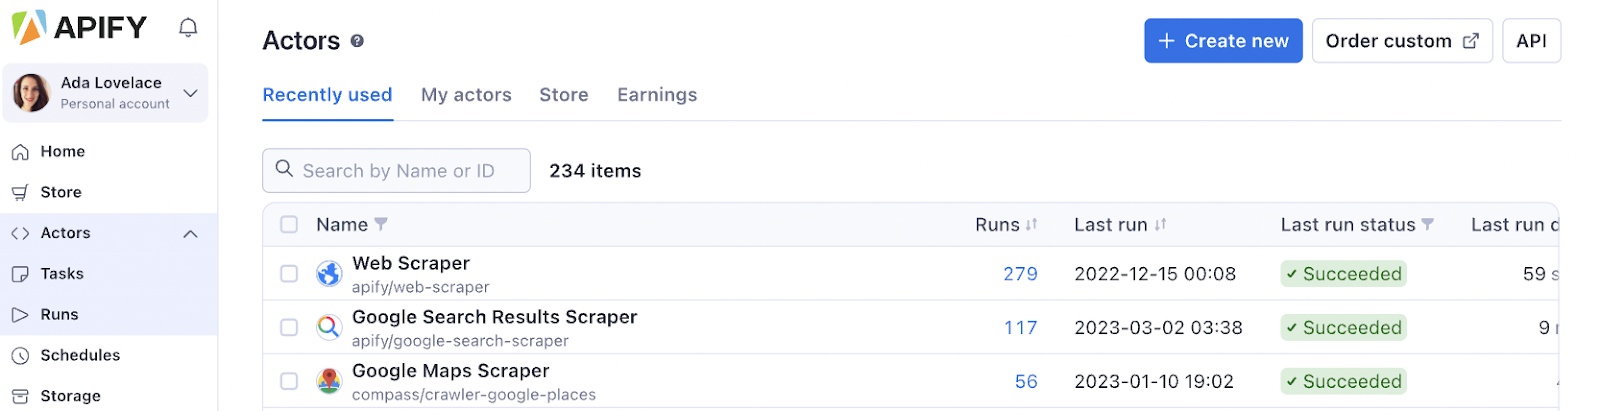Check the Web Scraper row checkbox
Screen dimensions: 1600x411
coord(289,273)
